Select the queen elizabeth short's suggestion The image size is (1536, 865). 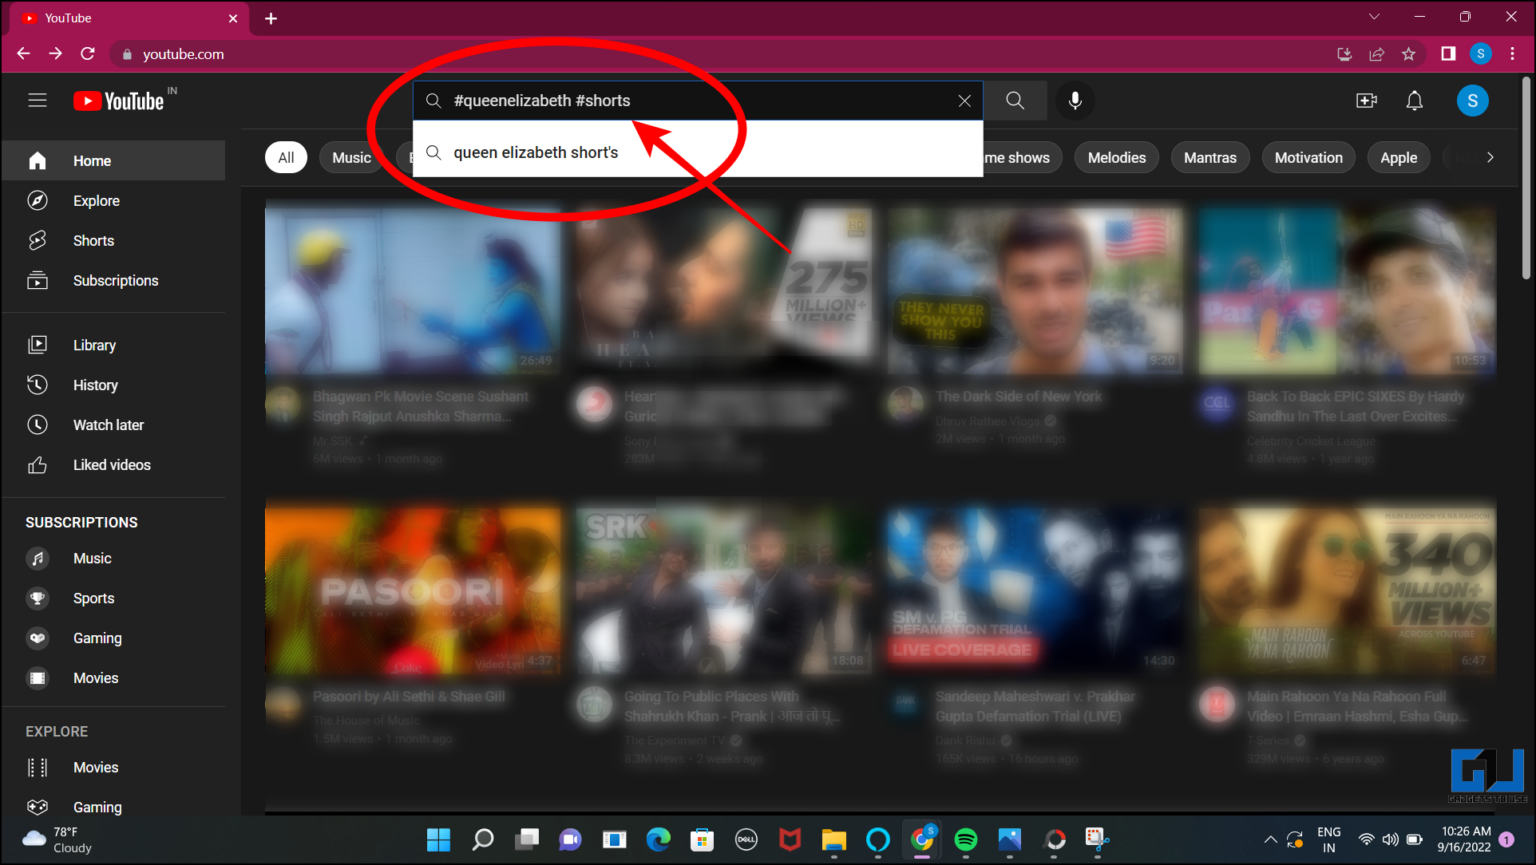[x=536, y=152]
